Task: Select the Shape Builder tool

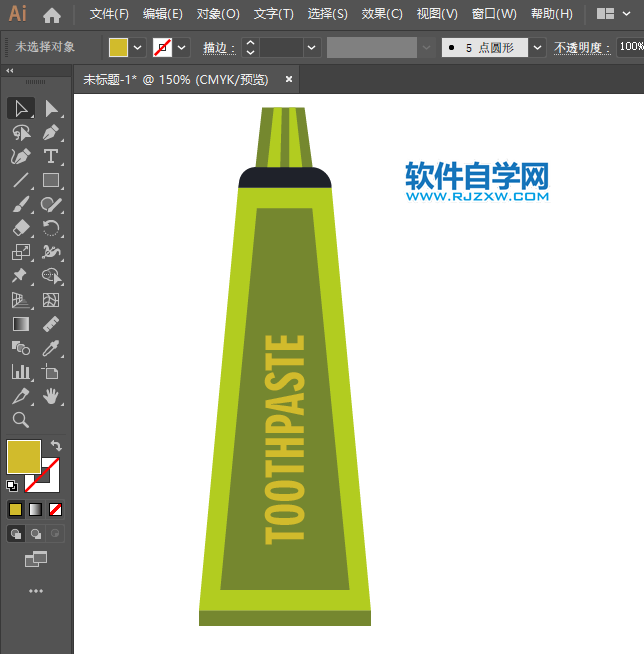Action: point(51,276)
